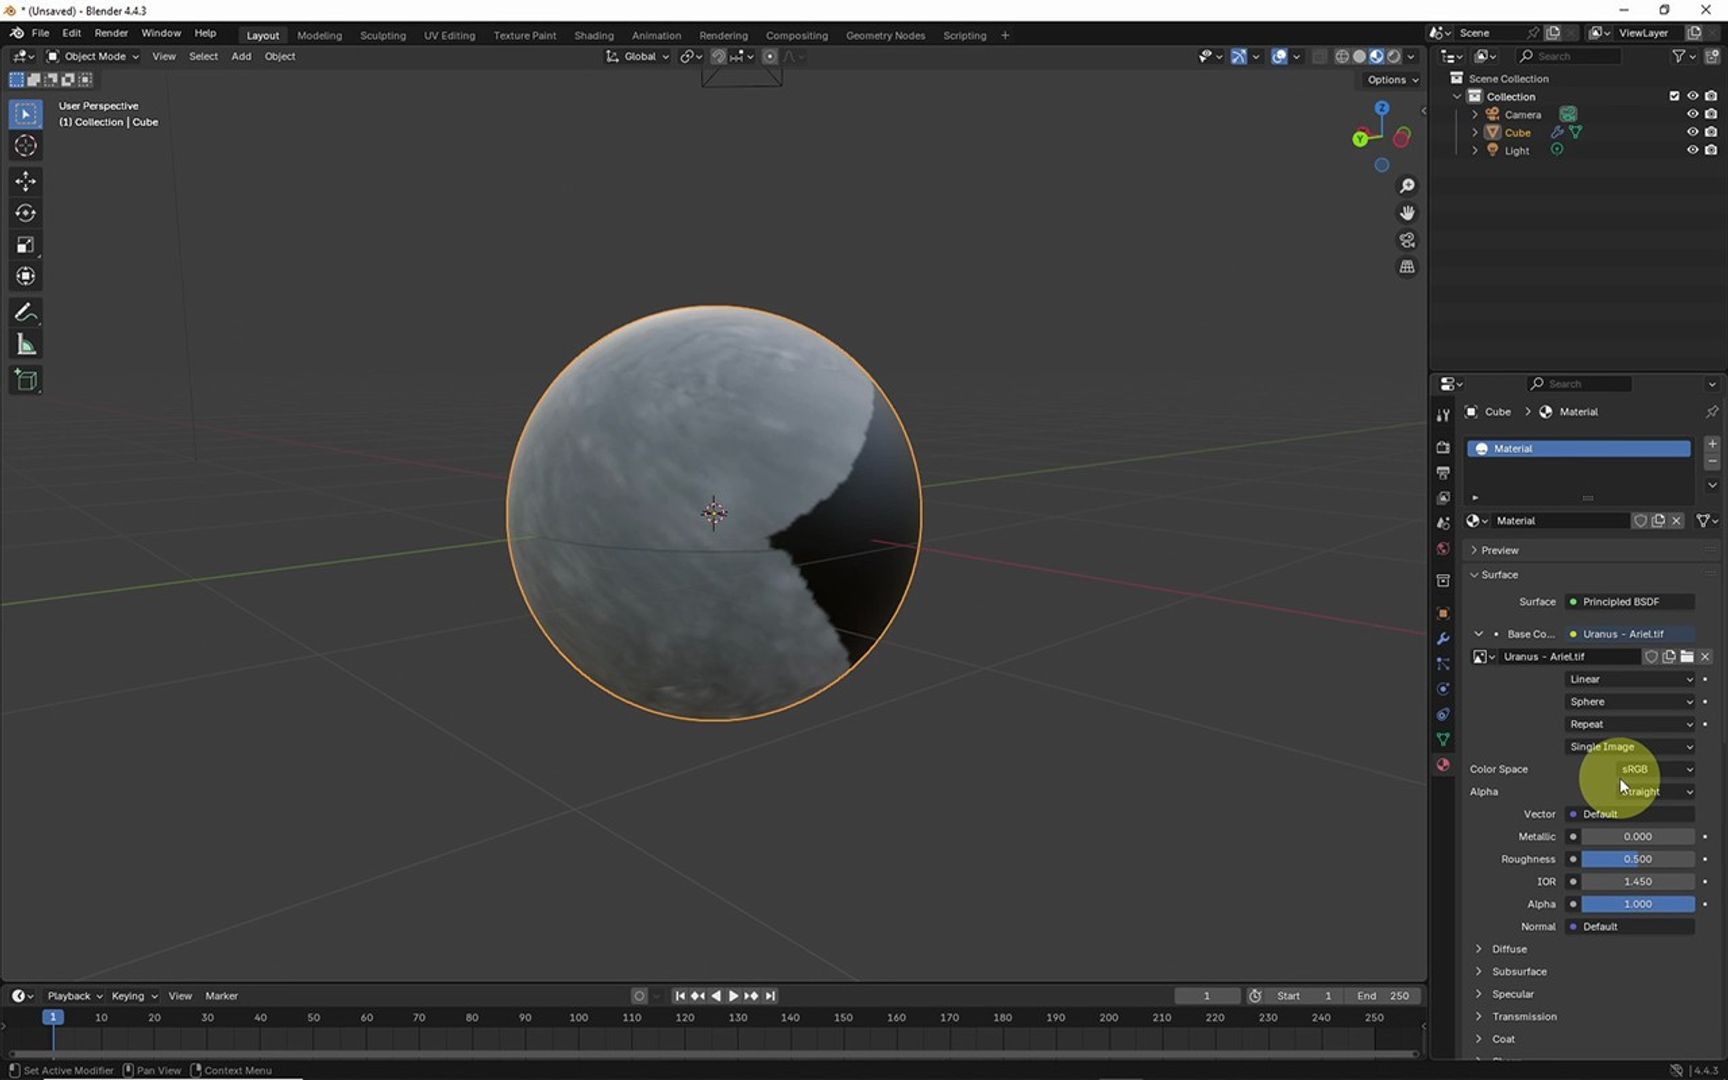This screenshot has width=1728, height=1080.
Task: Switch orthographic/perspective grid icon
Action: [x=1407, y=267]
